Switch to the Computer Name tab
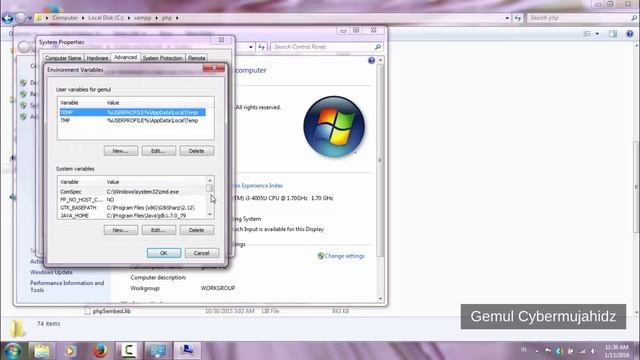The height and width of the screenshot is (360, 640). pyautogui.click(x=63, y=58)
